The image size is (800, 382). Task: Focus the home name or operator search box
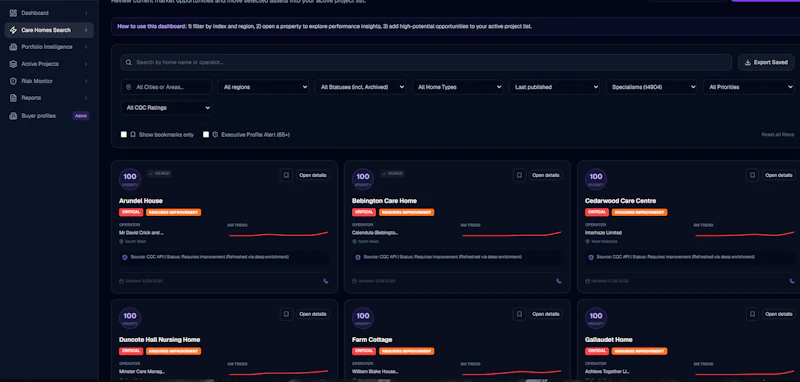pos(426,62)
